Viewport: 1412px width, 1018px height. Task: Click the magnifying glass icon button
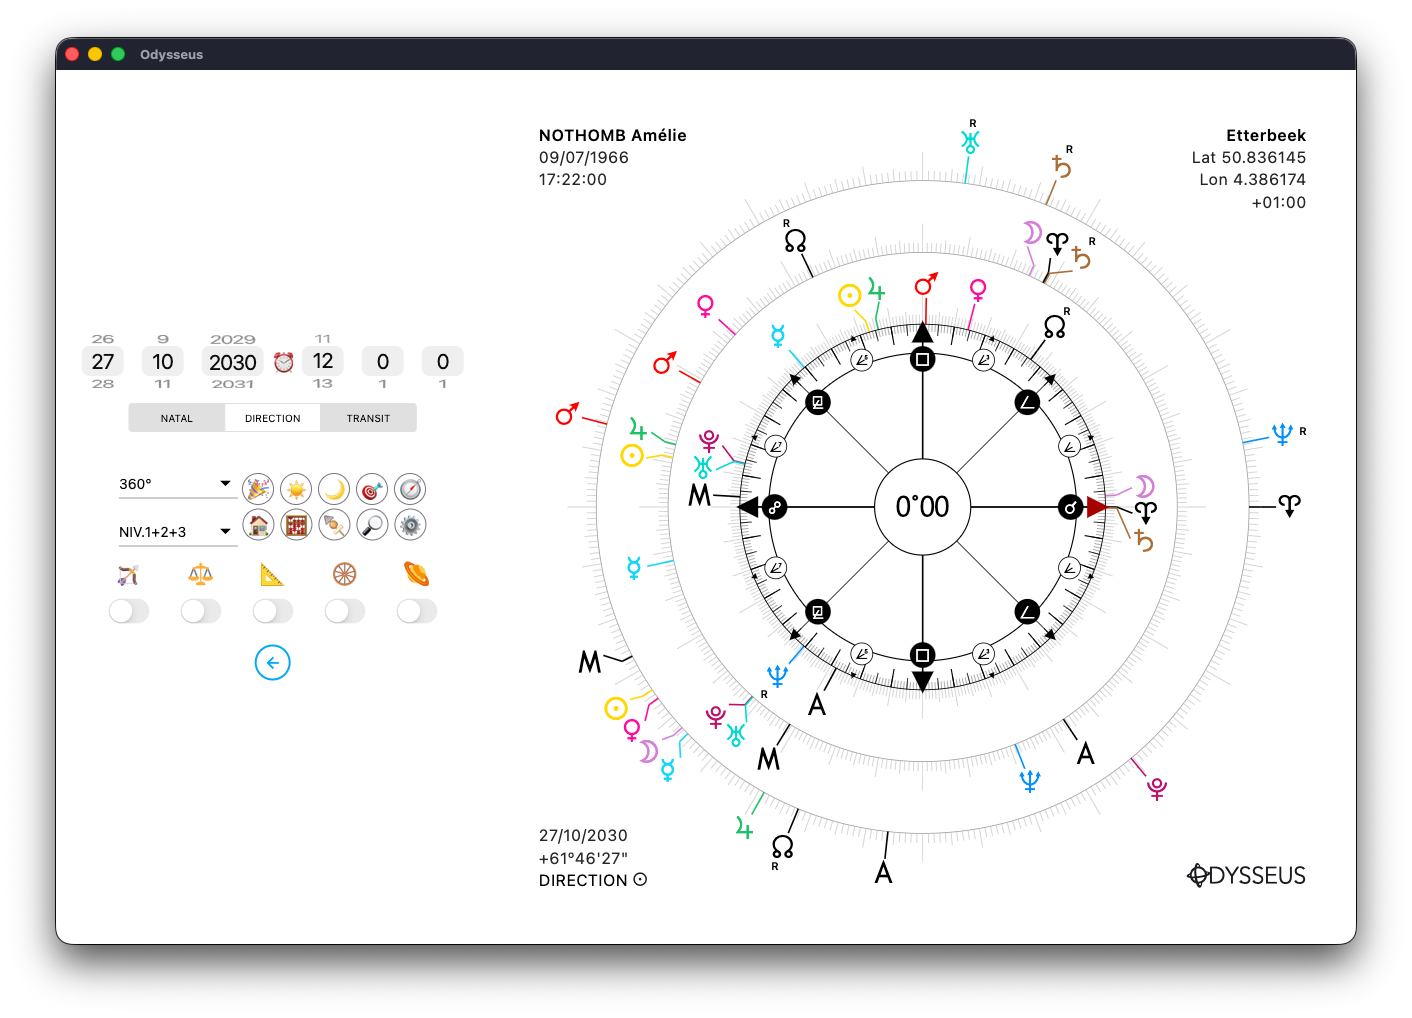[x=372, y=524]
